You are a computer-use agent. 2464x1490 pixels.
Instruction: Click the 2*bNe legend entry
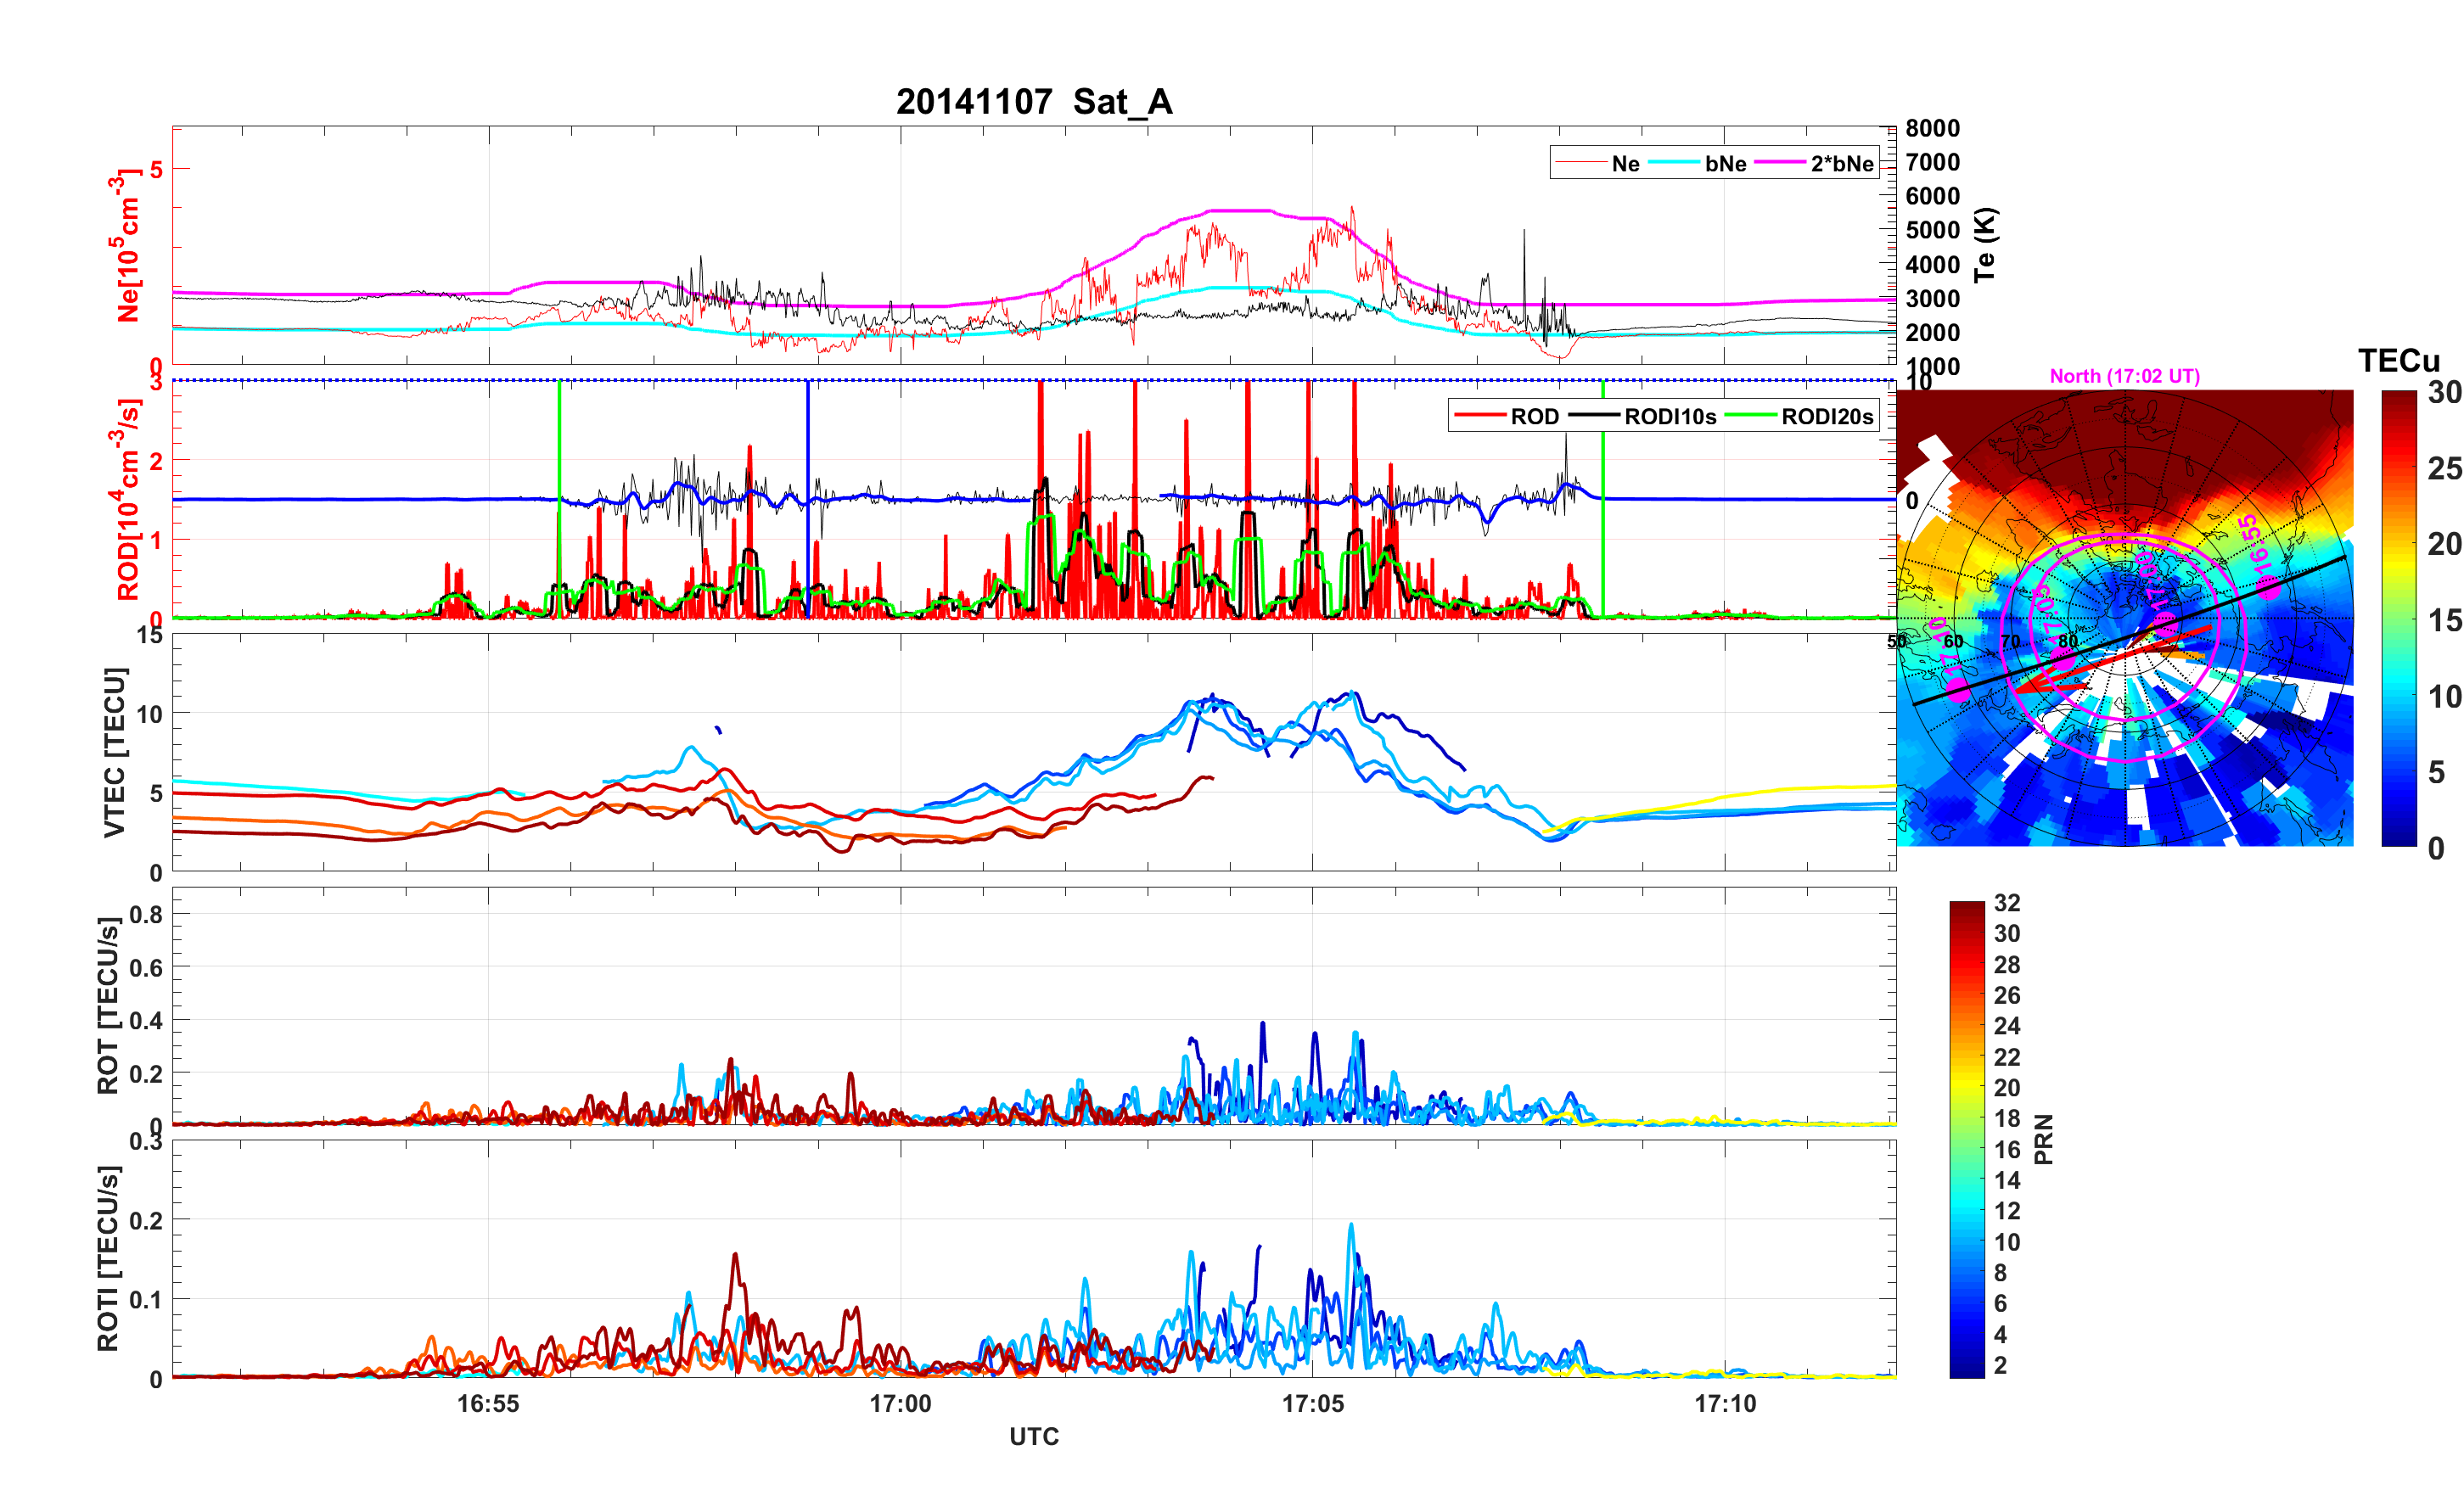tap(1841, 164)
